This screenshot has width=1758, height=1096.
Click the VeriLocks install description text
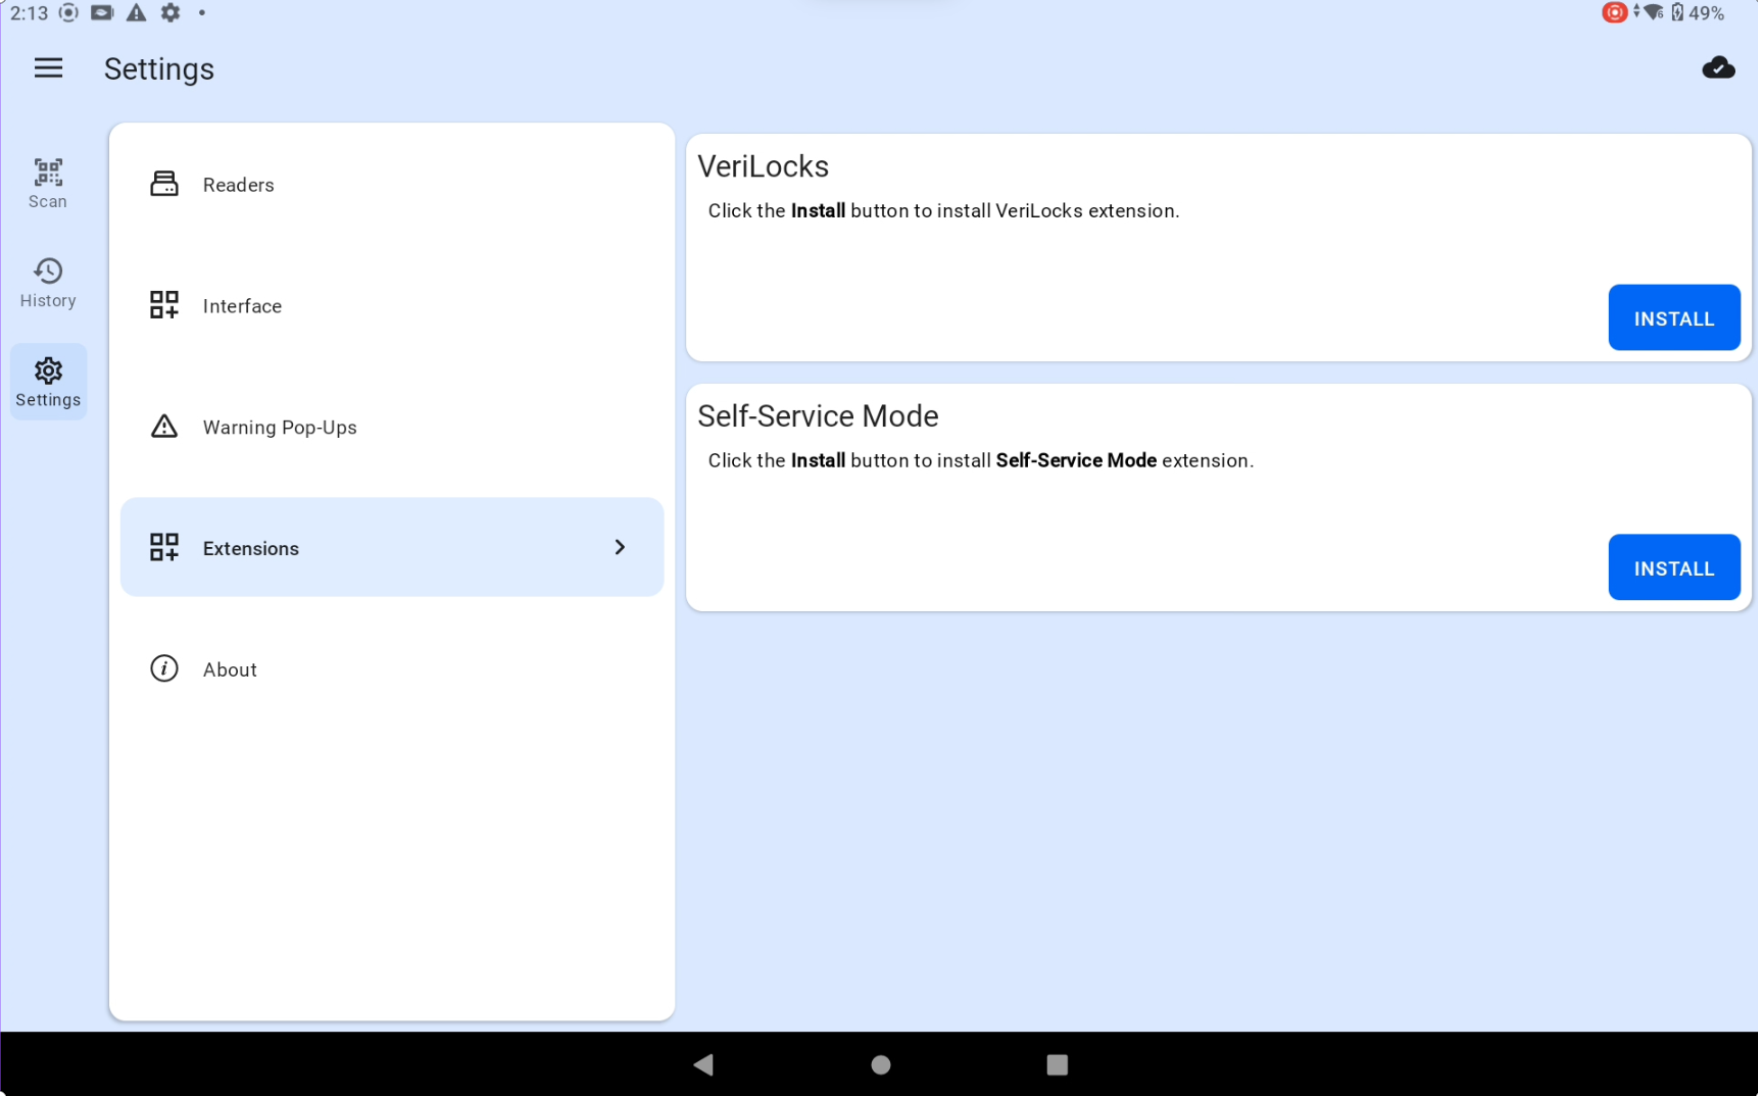coord(944,211)
